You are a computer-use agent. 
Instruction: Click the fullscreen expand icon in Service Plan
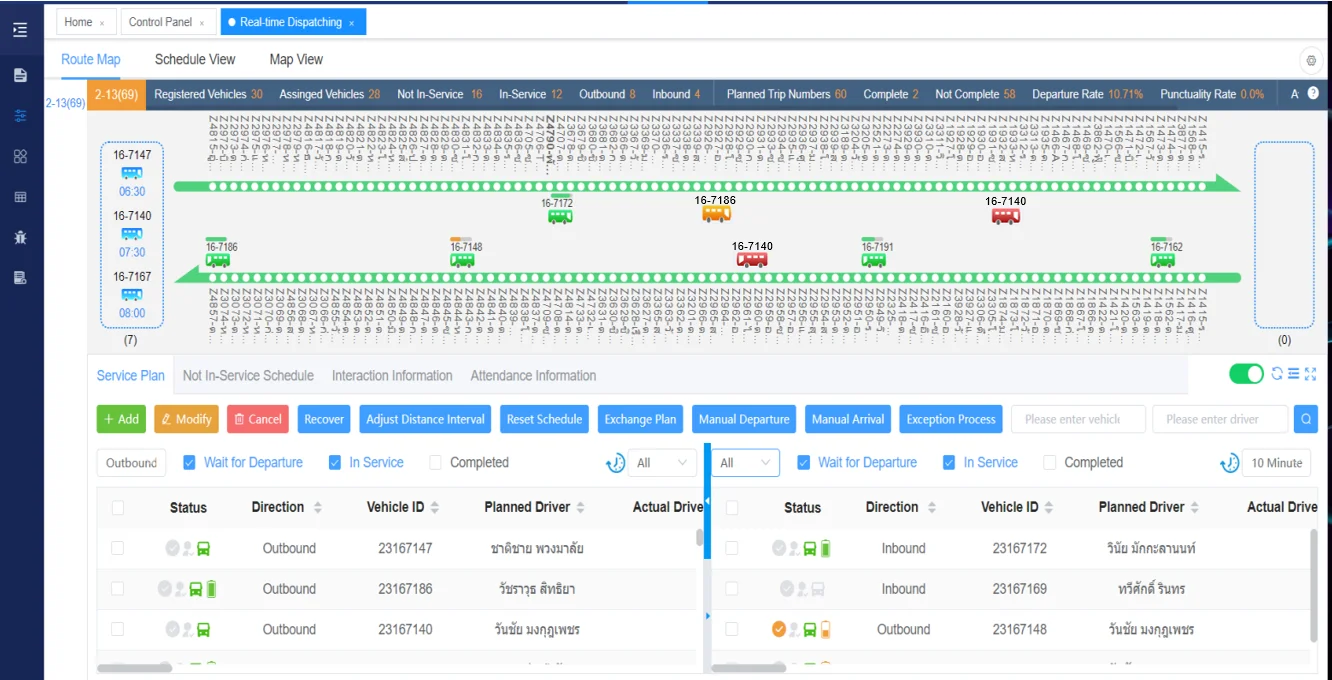(x=1310, y=374)
